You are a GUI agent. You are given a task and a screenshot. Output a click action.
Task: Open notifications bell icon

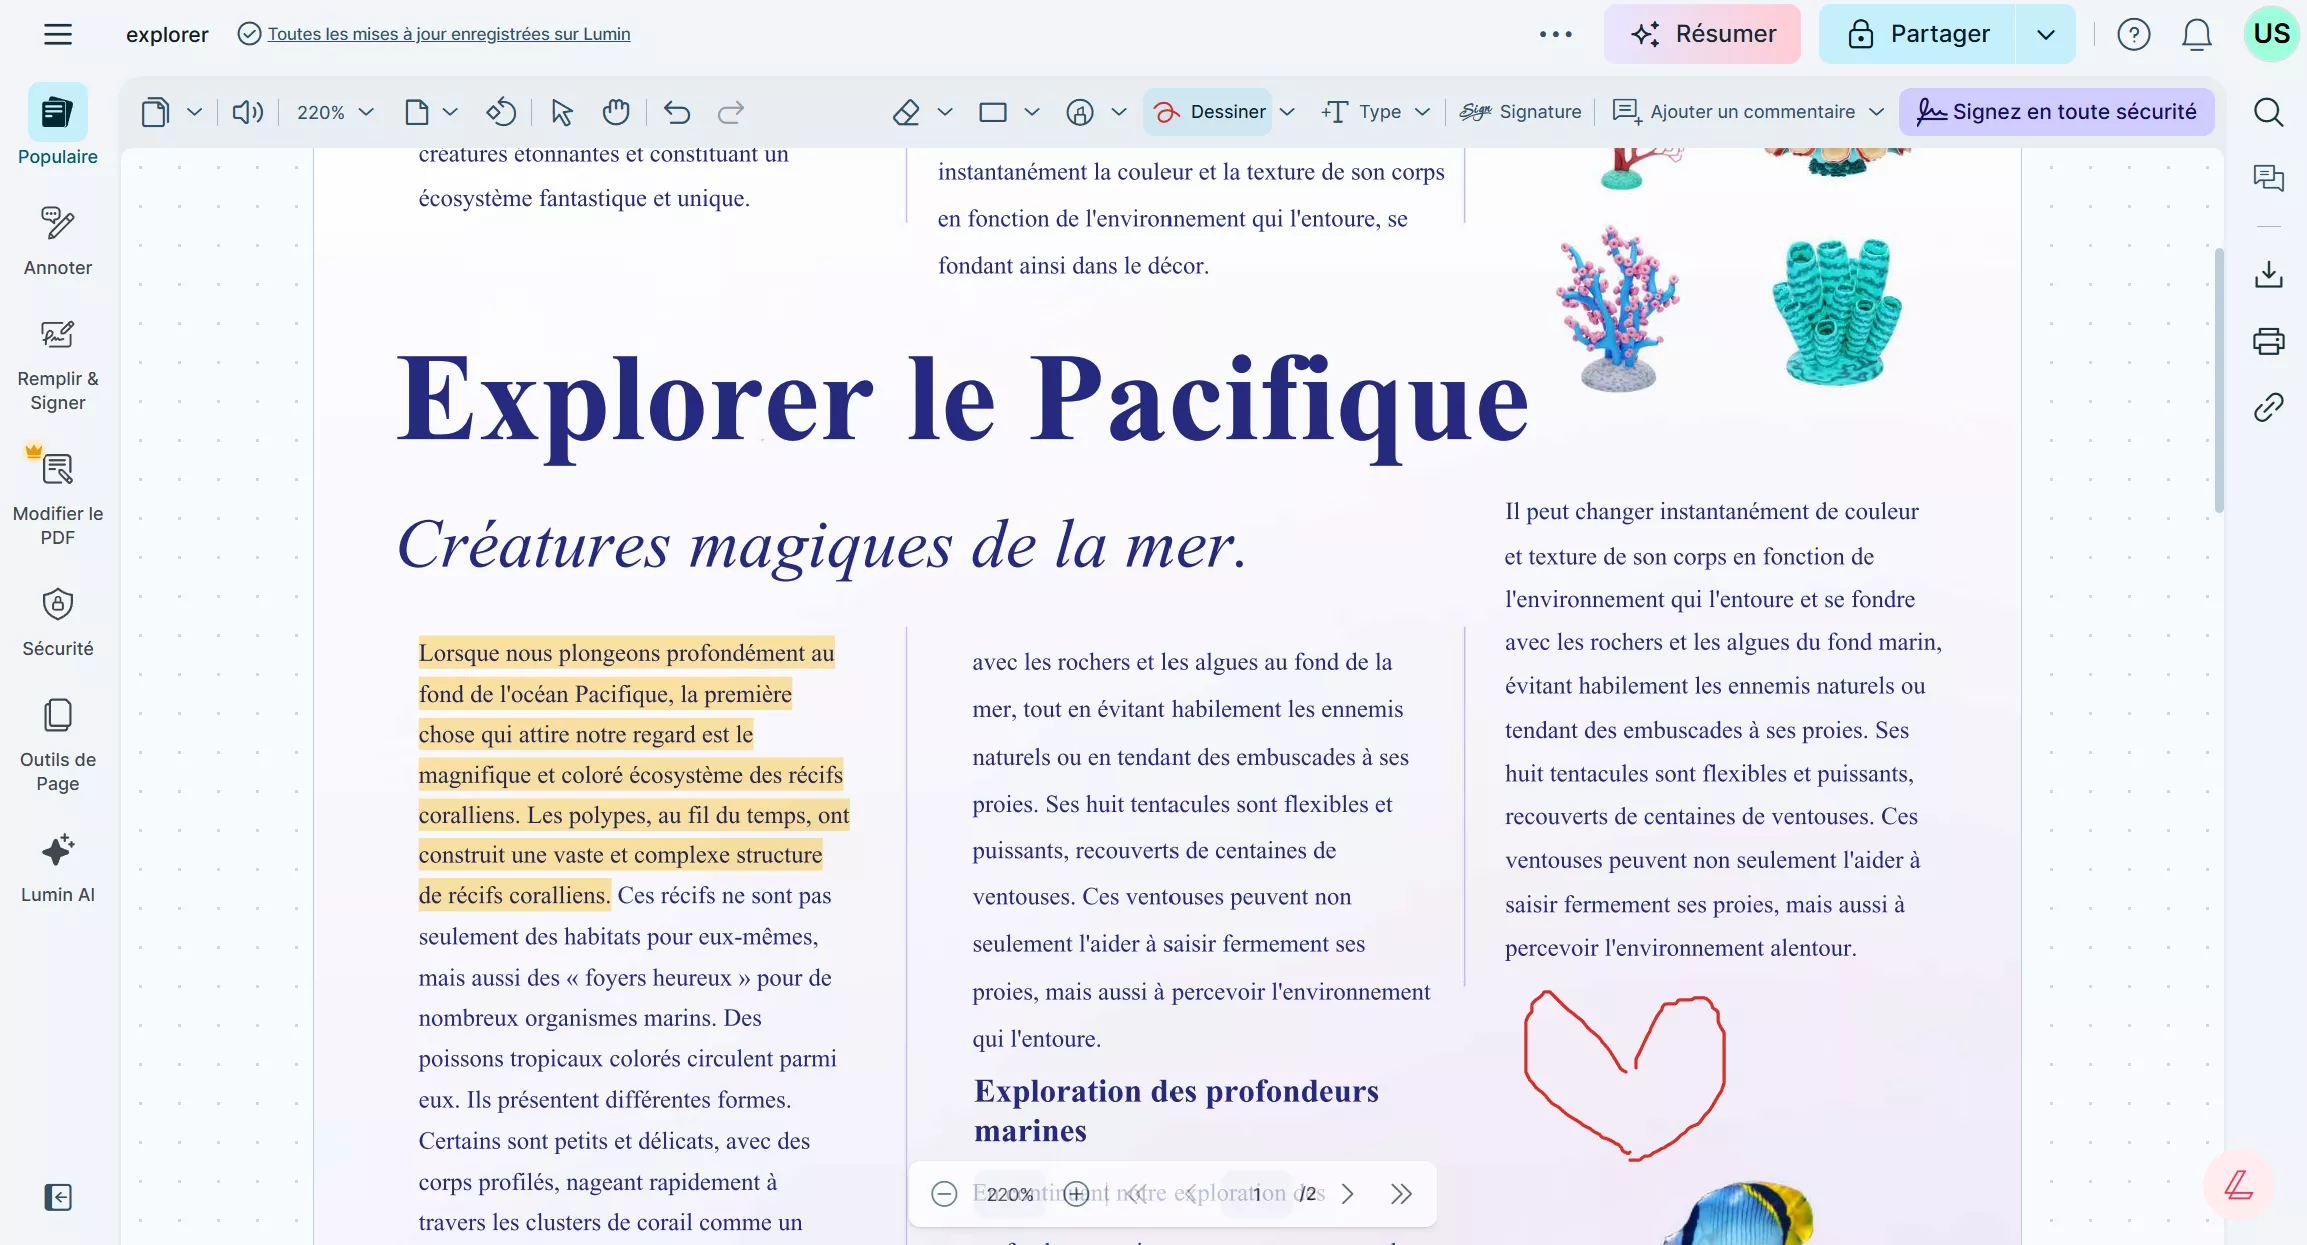tap(2196, 34)
